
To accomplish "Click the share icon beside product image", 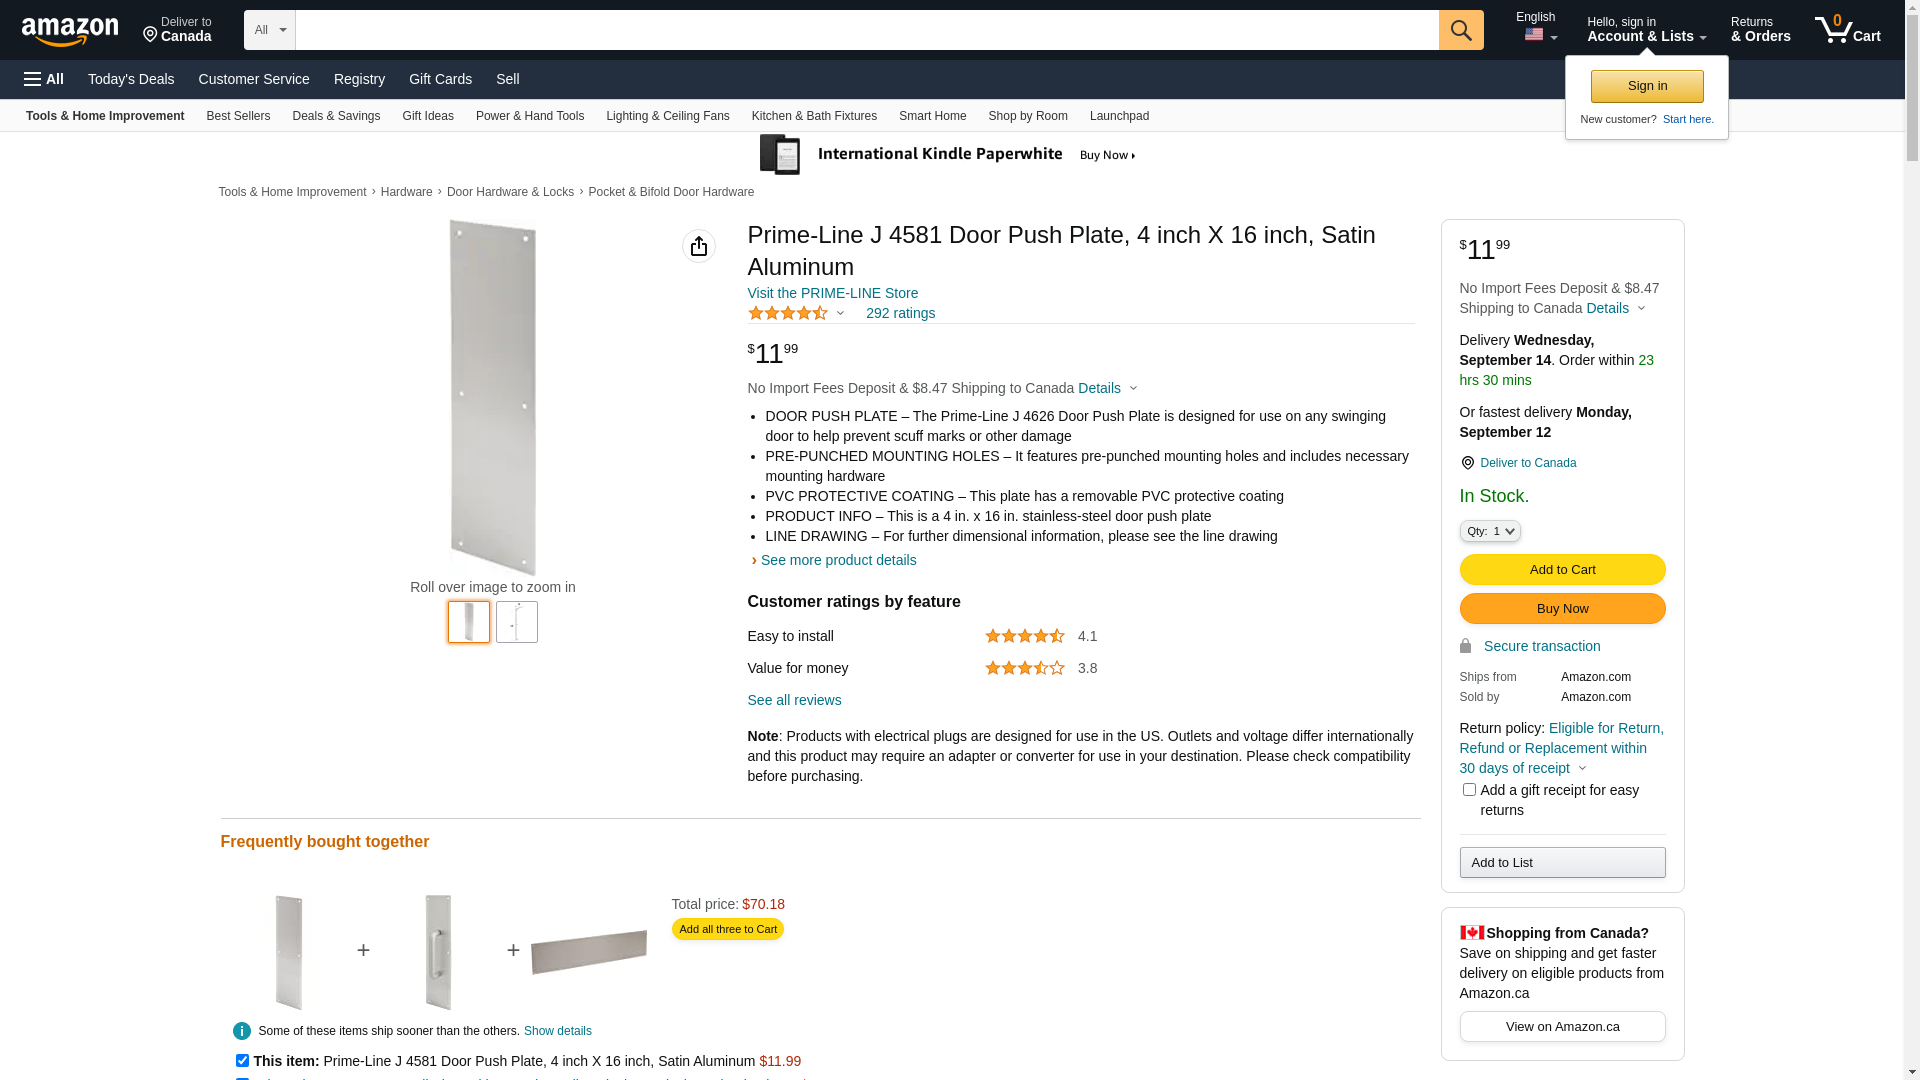I will coord(699,246).
